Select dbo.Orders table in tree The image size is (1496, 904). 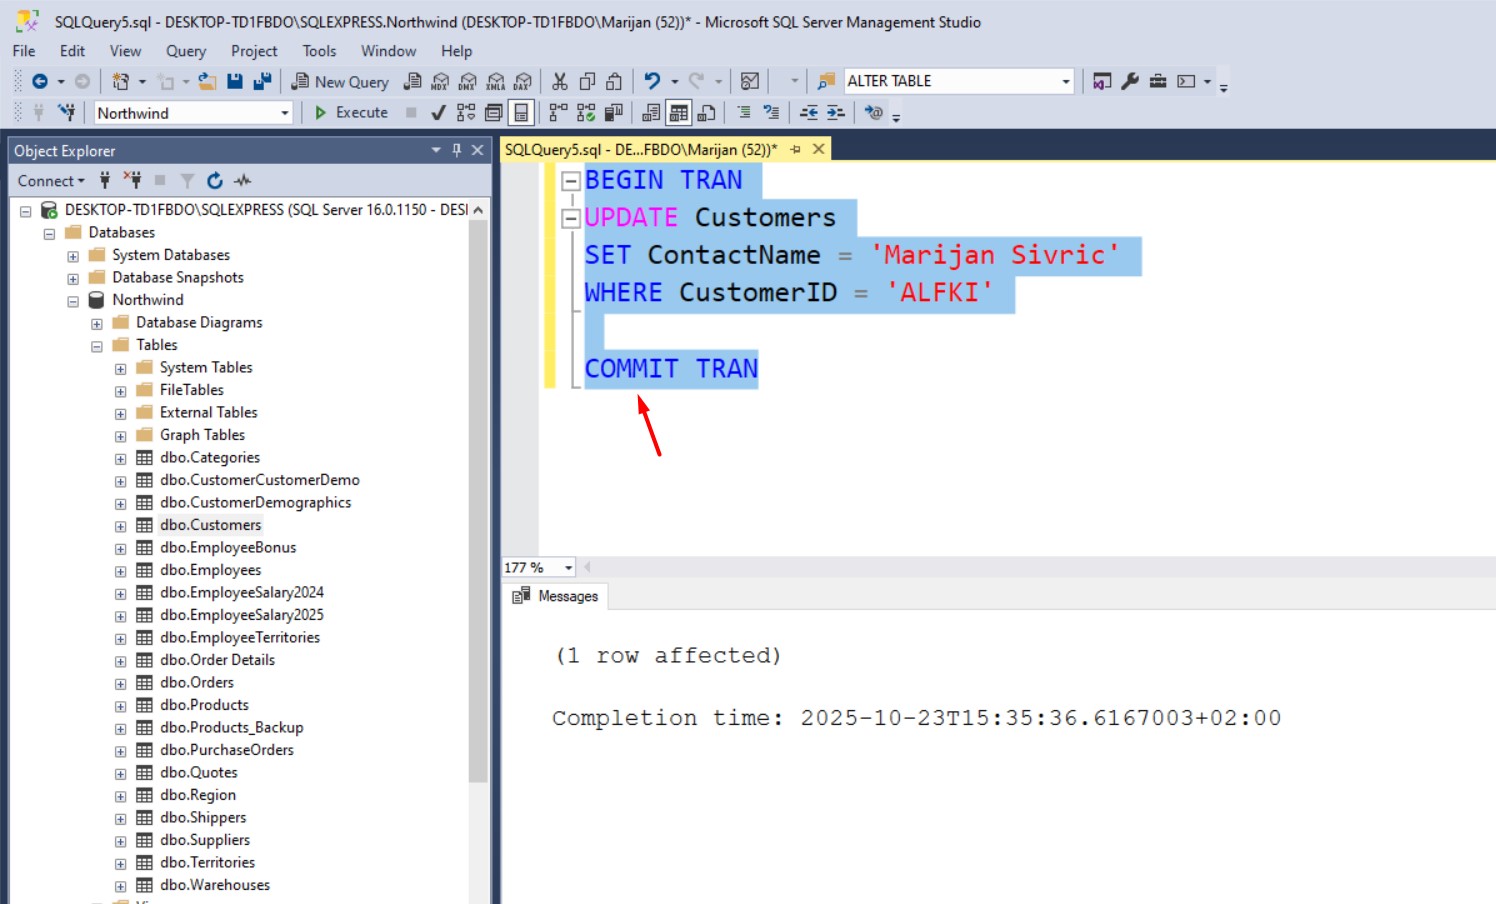(196, 682)
